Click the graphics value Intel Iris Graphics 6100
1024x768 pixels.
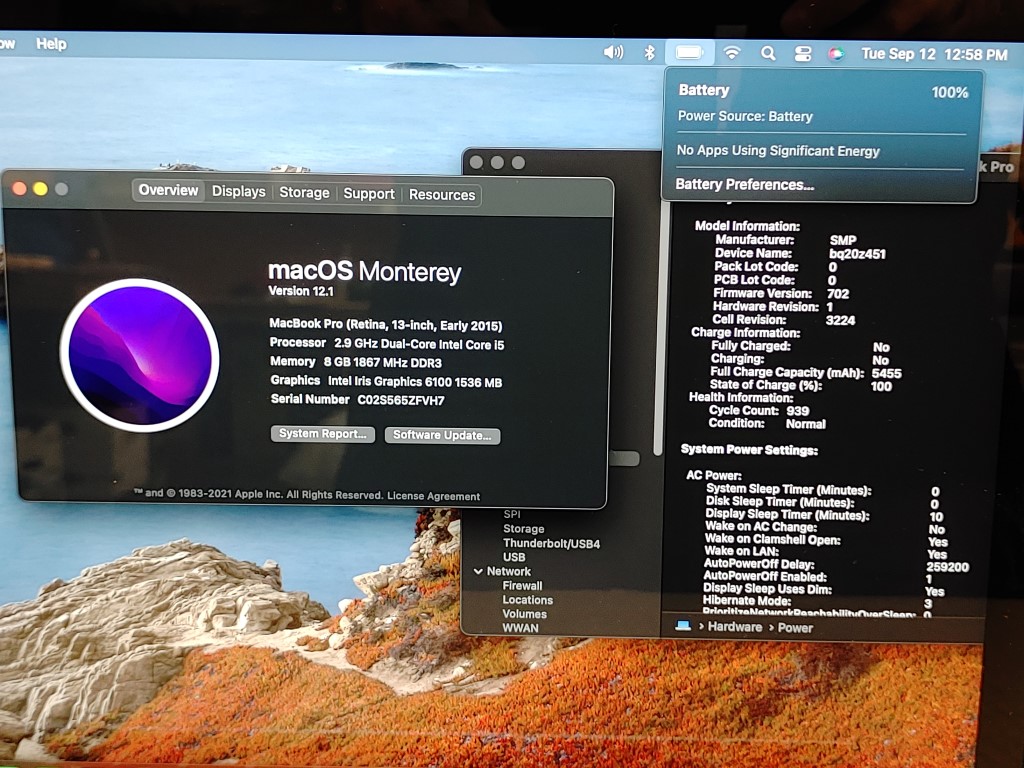415,382
